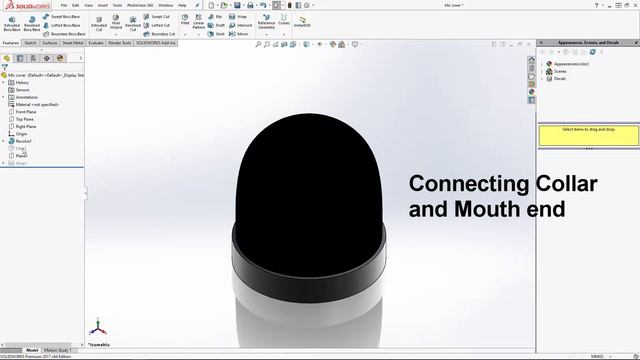Select Material <not specified> item
This screenshot has height=360, width=640.
pos(33,104)
